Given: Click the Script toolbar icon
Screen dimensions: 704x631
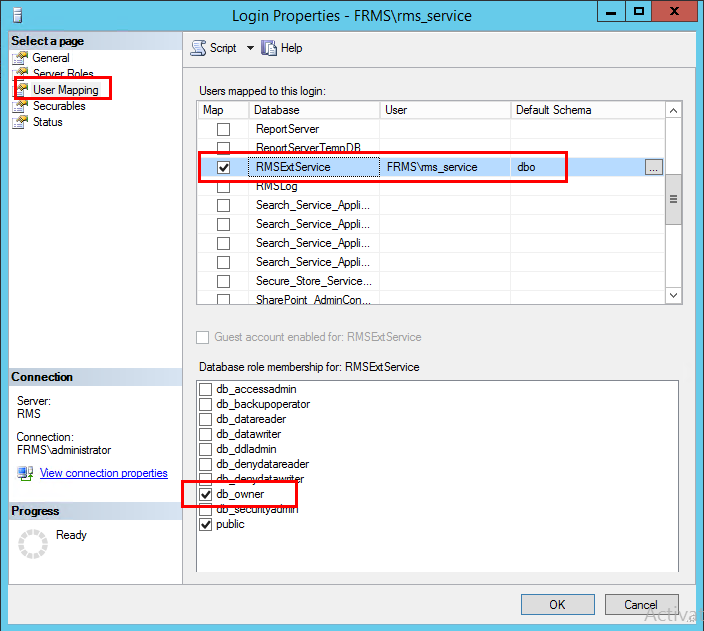Looking at the screenshot, I should point(198,48).
